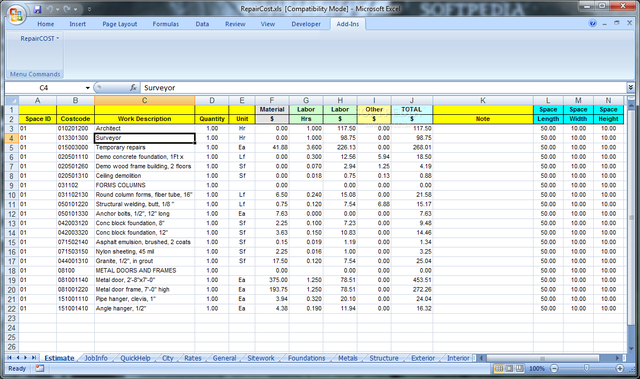Viewport: 640px width, 379px height.
Task: Click the 100% zoom level button
Action: point(537,368)
